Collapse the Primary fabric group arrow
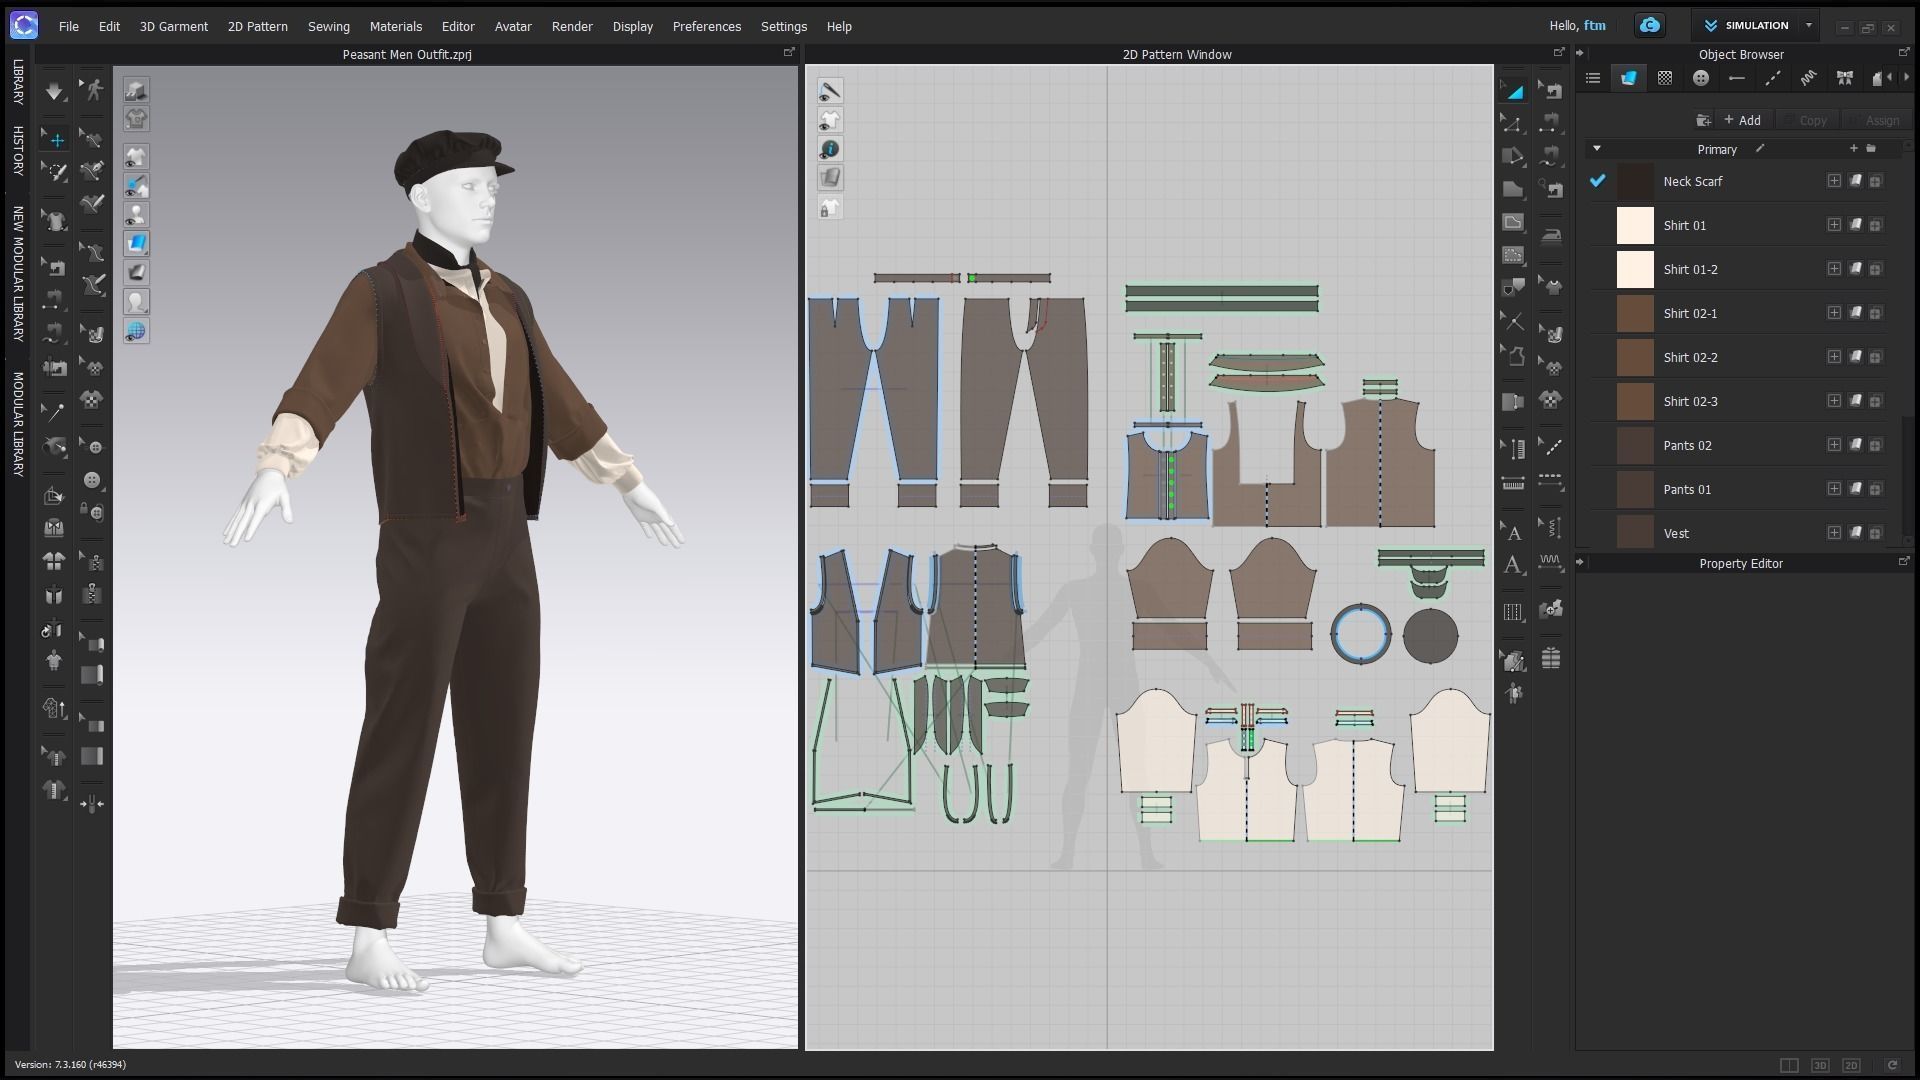Screen dimensions: 1920x1080 (x=1596, y=149)
